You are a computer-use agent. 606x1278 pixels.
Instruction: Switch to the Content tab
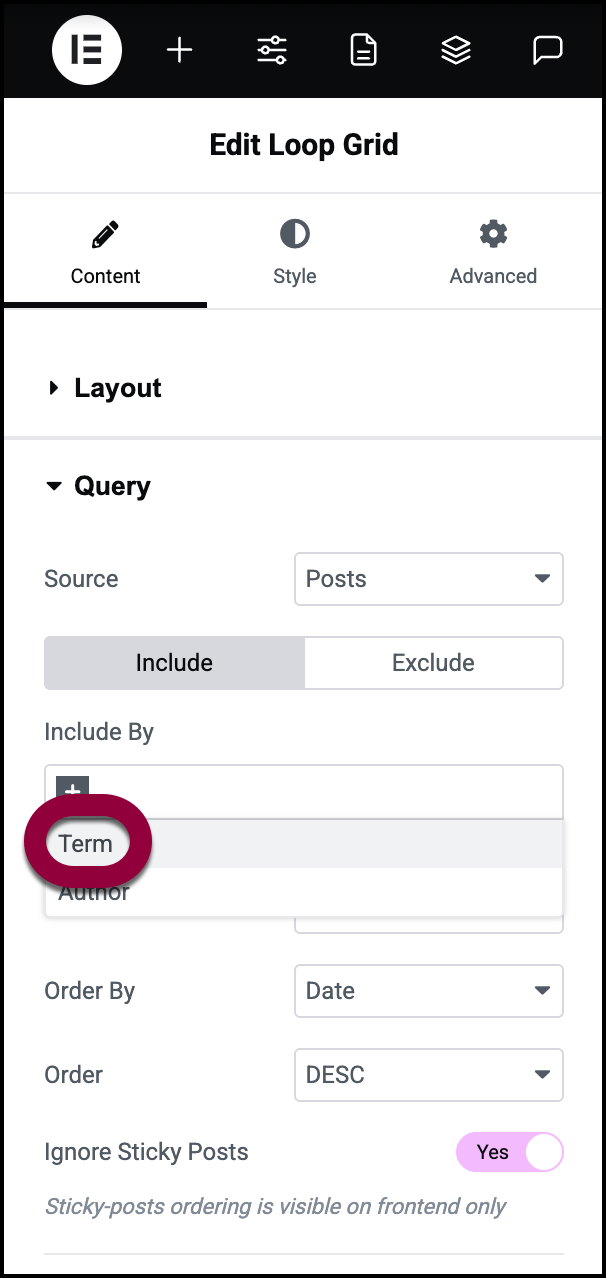click(x=105, y=254)
